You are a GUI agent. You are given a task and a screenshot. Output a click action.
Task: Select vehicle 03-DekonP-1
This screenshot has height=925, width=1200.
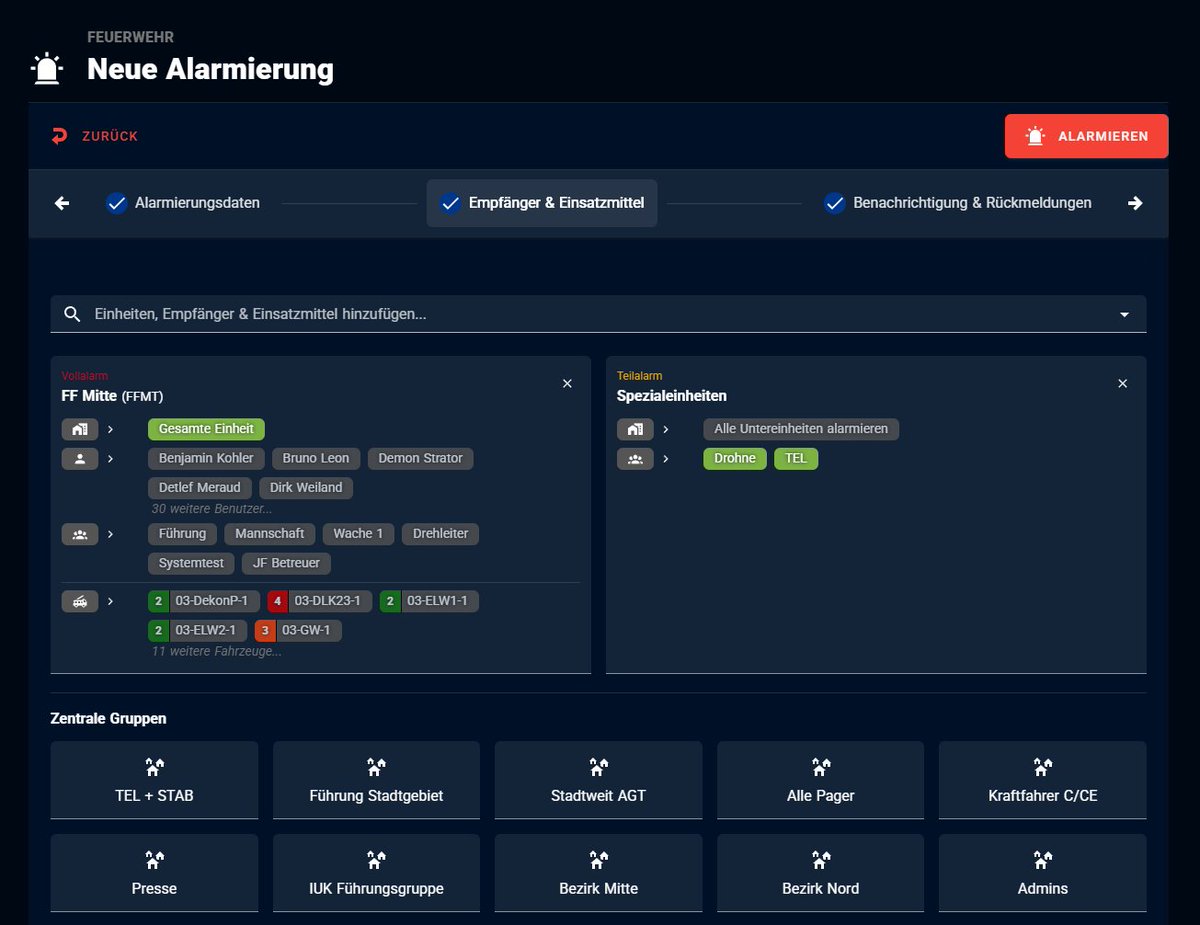tap(203, 602)
